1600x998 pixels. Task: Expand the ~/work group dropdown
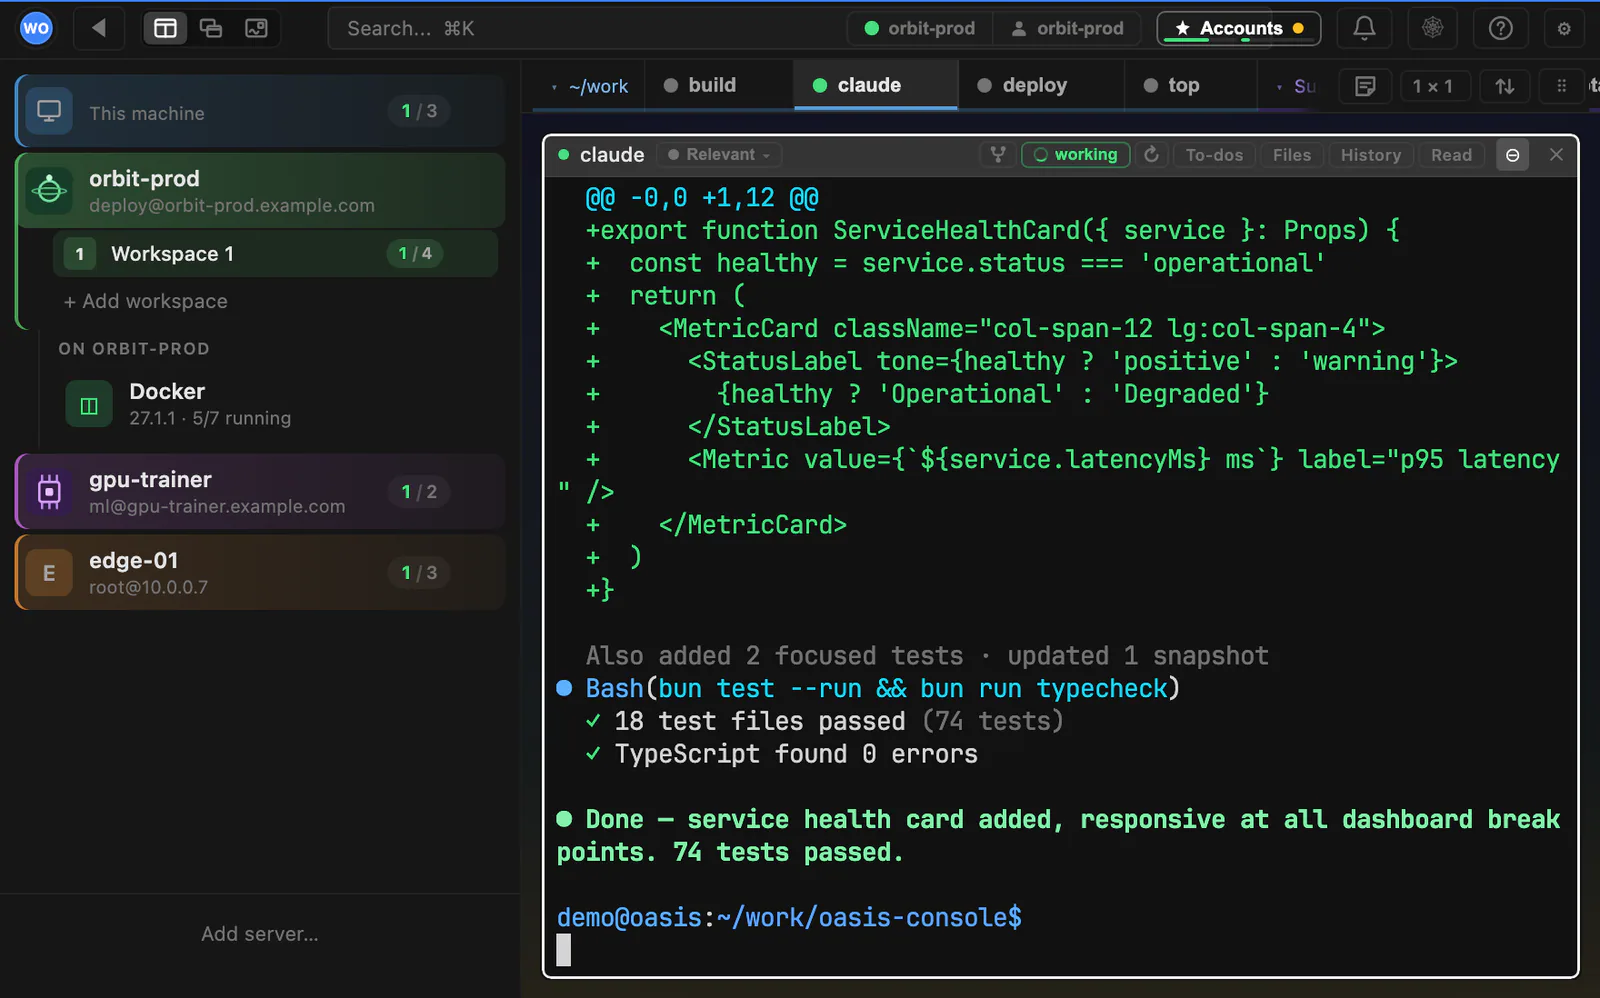(x=590, y=87)
